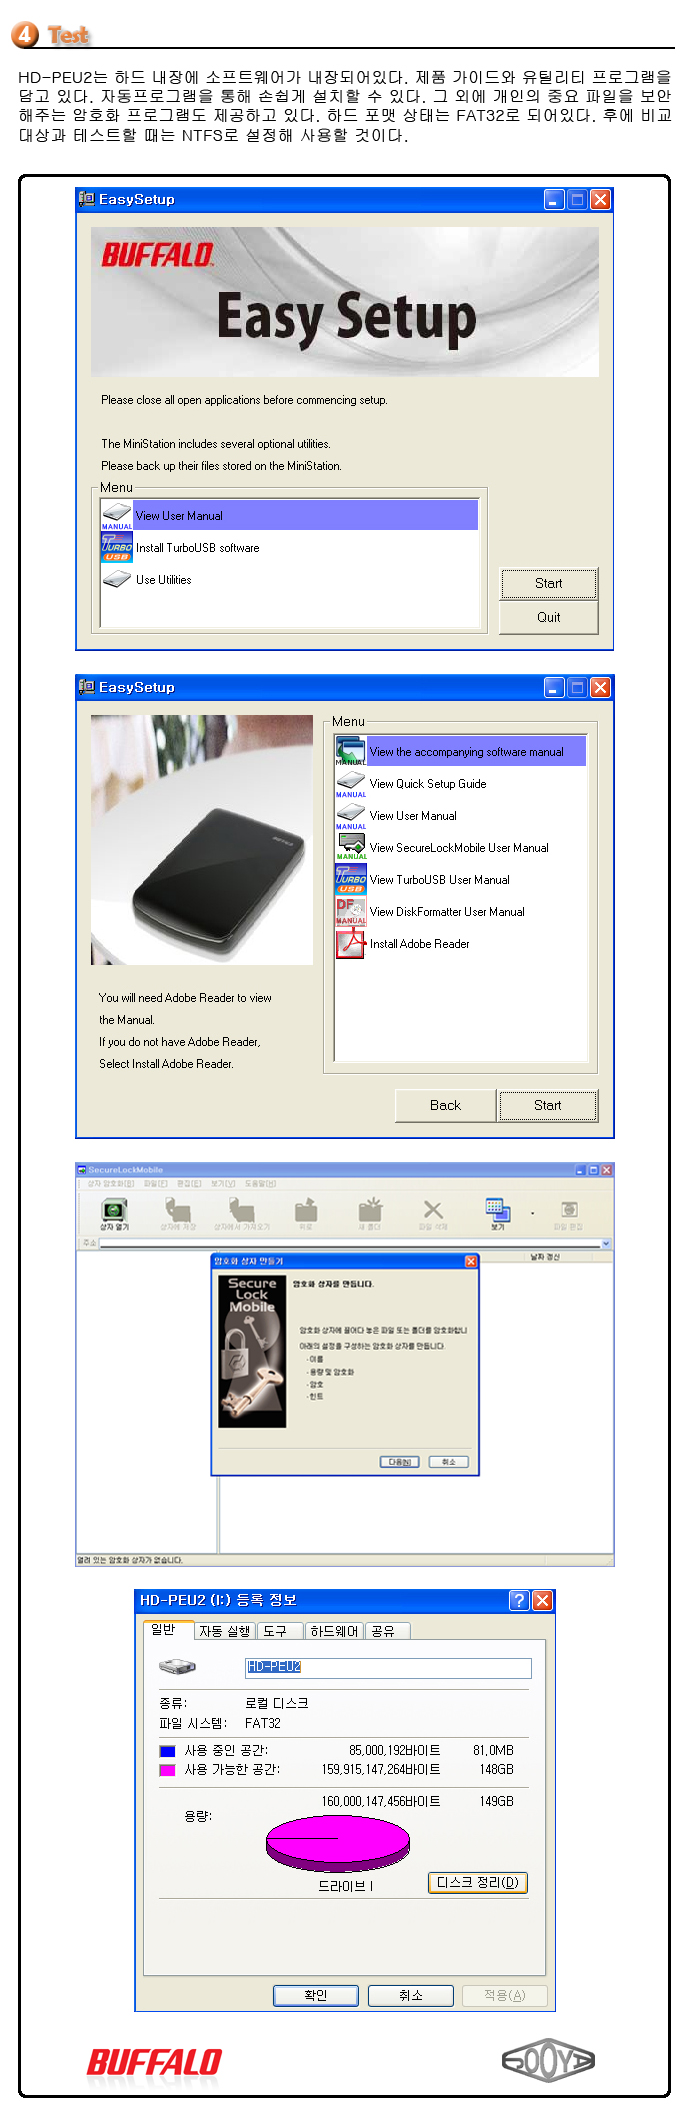Click the Back button in EasySetup
The height and width of the screenshot is (2120, 690).
coord(445,1105)
